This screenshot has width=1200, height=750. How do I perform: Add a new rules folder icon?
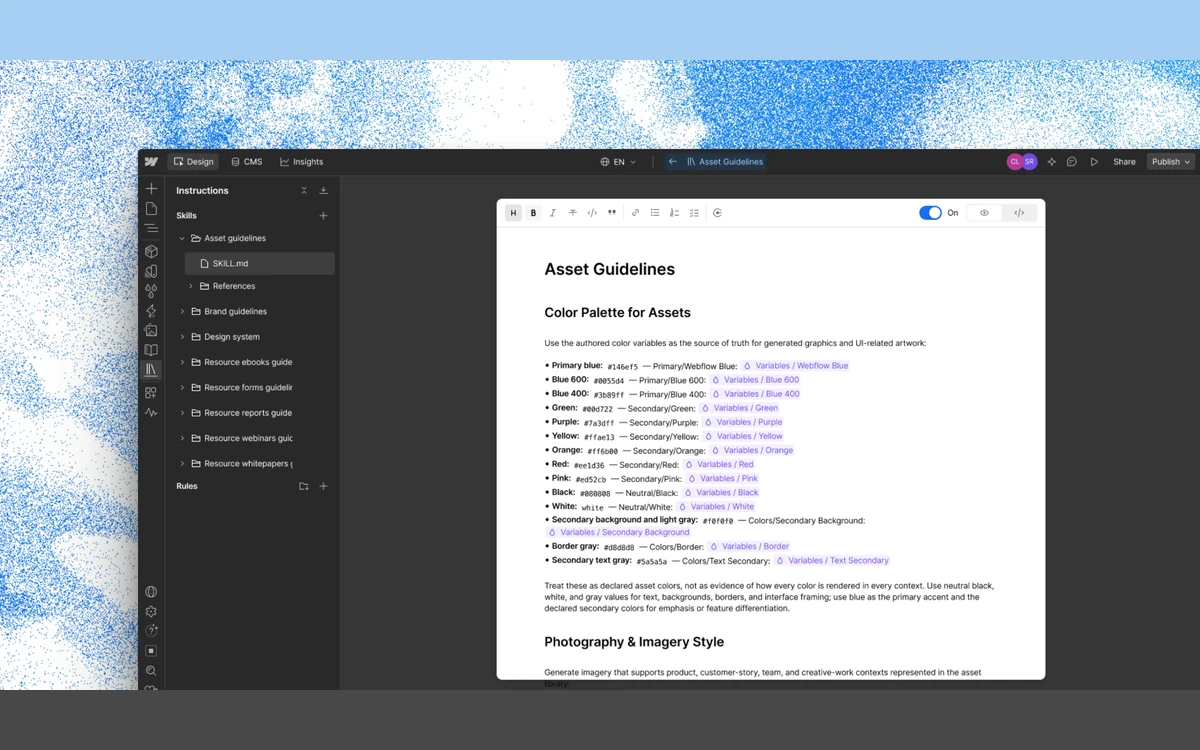click(304, 486)
